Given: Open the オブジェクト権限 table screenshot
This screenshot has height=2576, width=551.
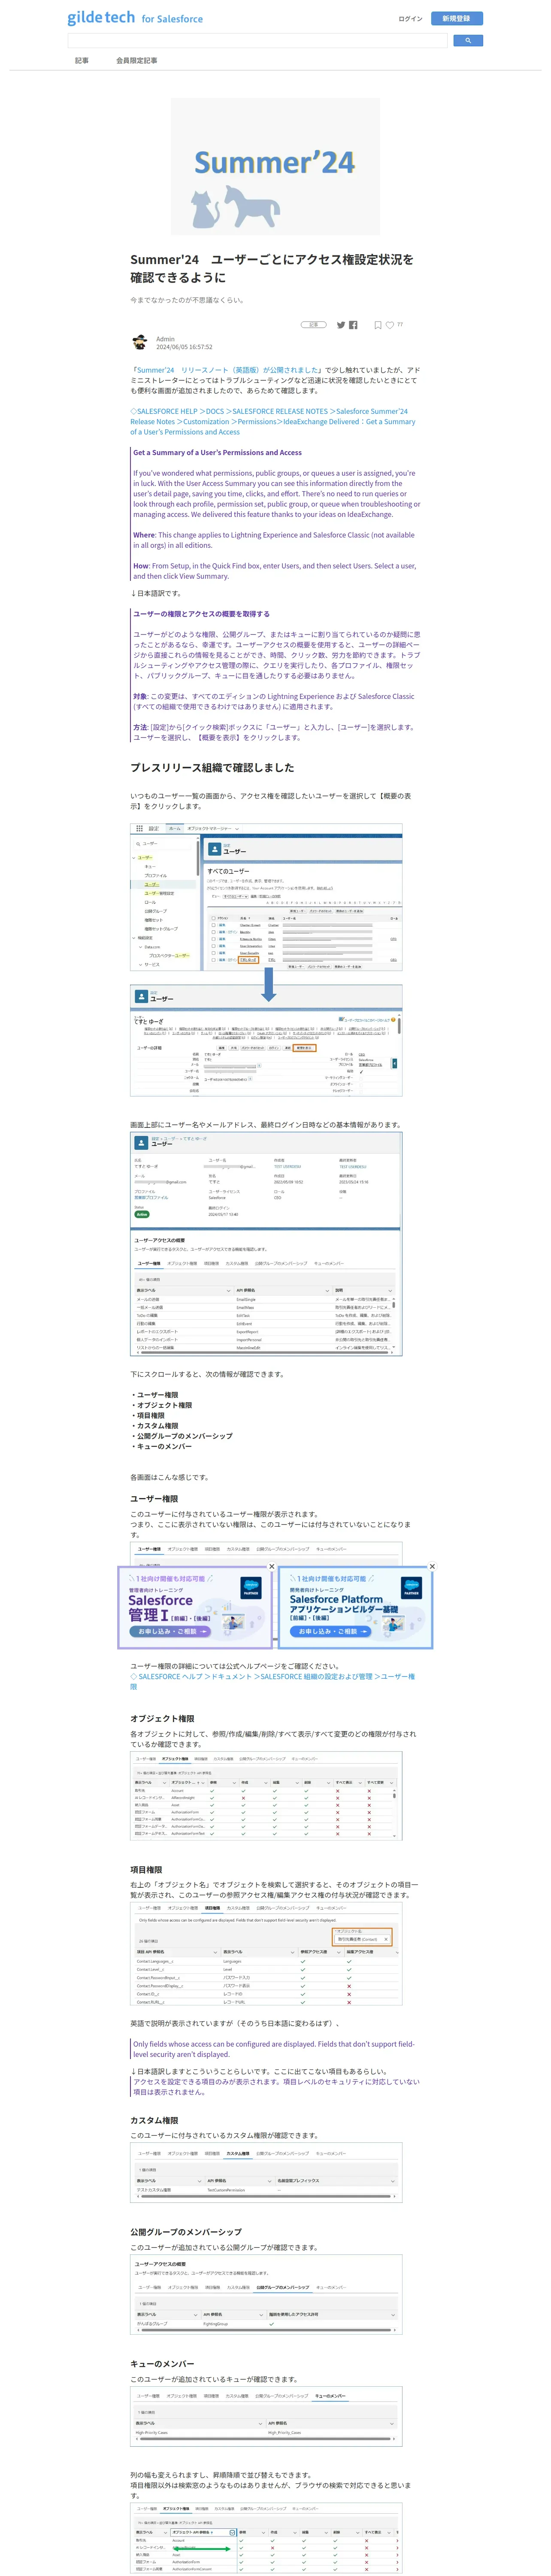Looking at the screenshot, I should tap(266, 1796).
